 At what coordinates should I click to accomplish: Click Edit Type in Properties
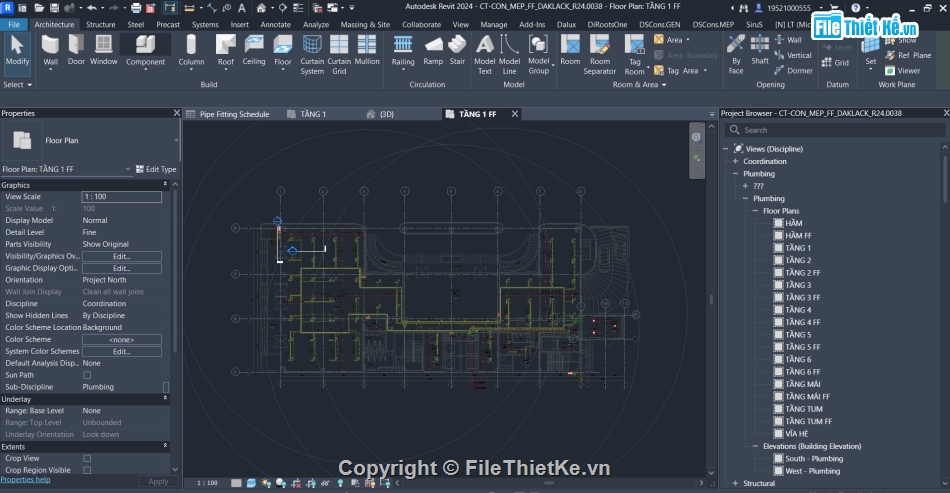(156, 169)
